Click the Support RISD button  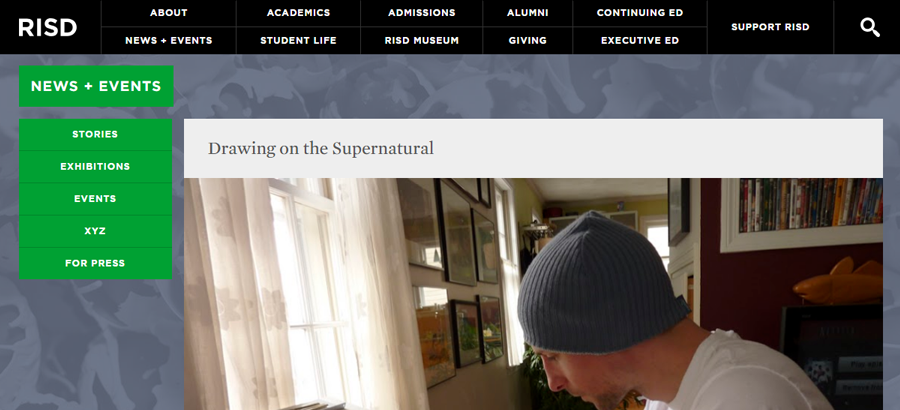tap(770, 27)
